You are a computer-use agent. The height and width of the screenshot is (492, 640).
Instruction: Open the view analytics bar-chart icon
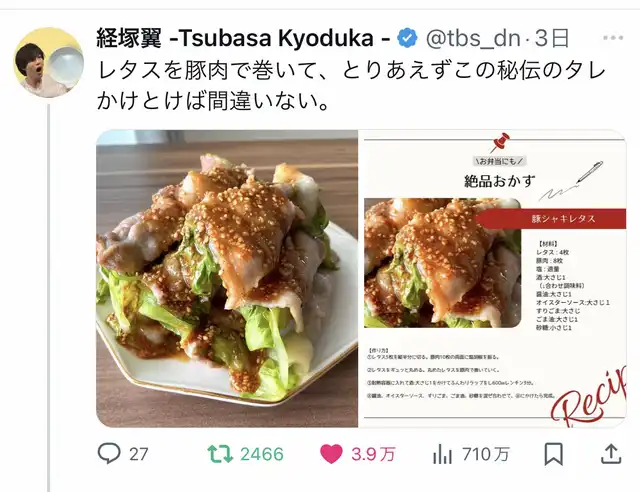pyautogui.click(x=442, y=454)
